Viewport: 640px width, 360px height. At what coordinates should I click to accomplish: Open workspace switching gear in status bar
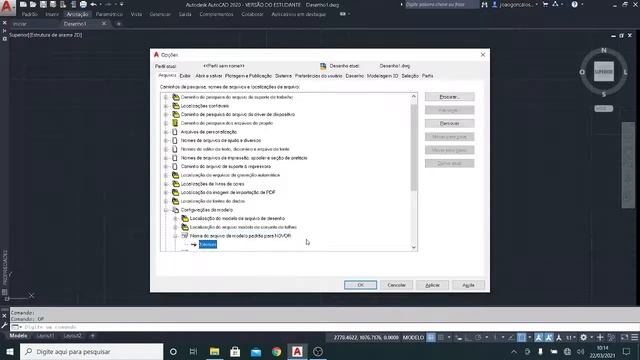584,337
